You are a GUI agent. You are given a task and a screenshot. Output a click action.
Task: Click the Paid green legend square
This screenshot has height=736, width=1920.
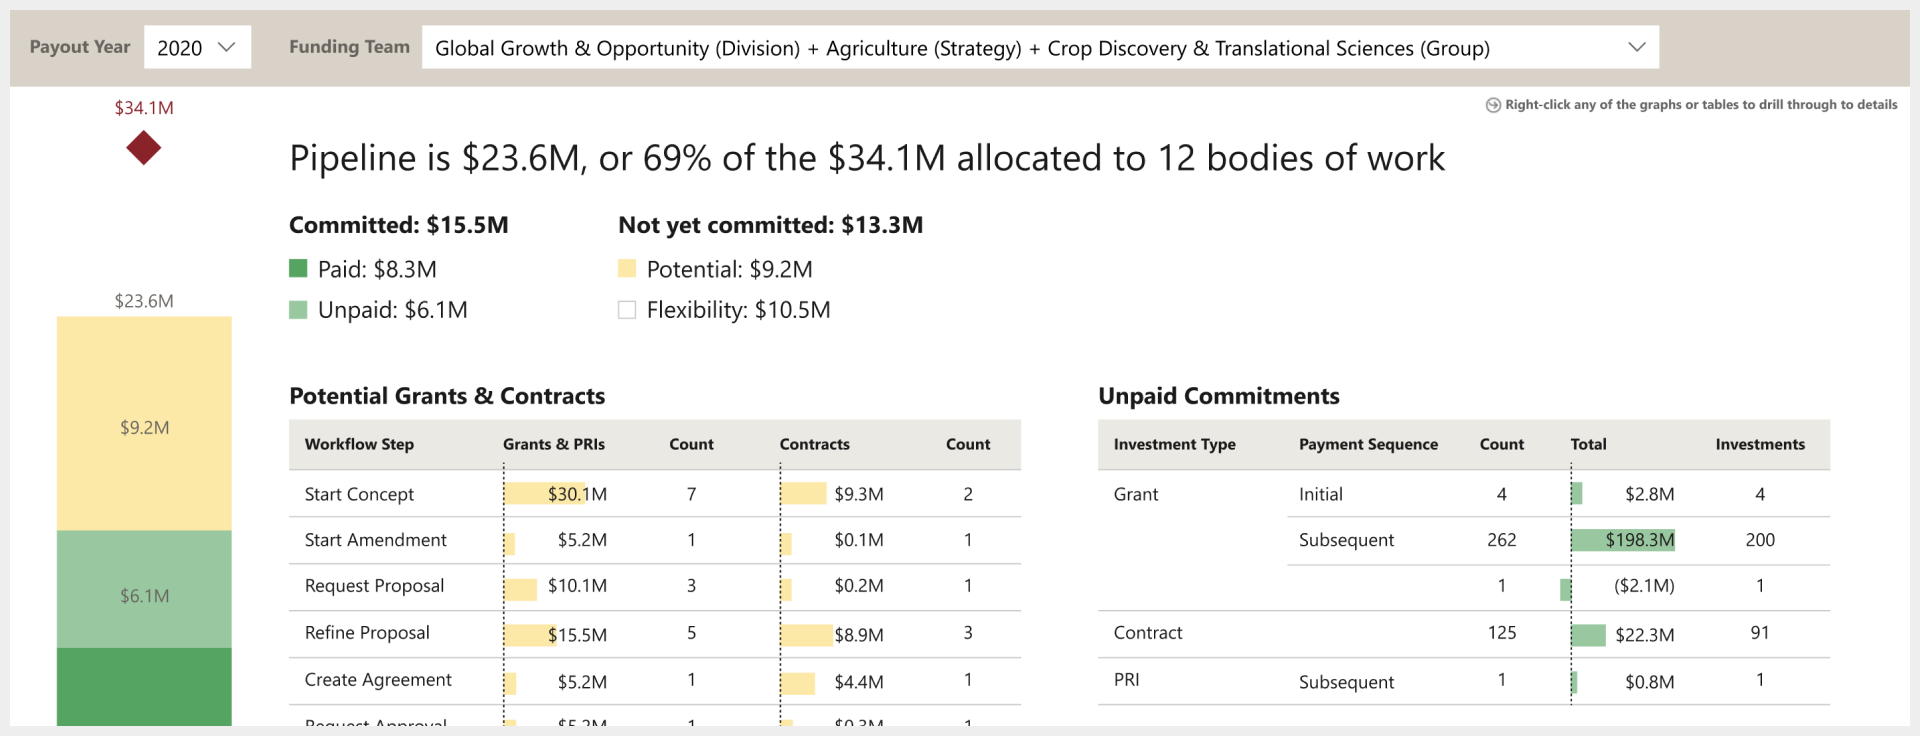[298, 268]
